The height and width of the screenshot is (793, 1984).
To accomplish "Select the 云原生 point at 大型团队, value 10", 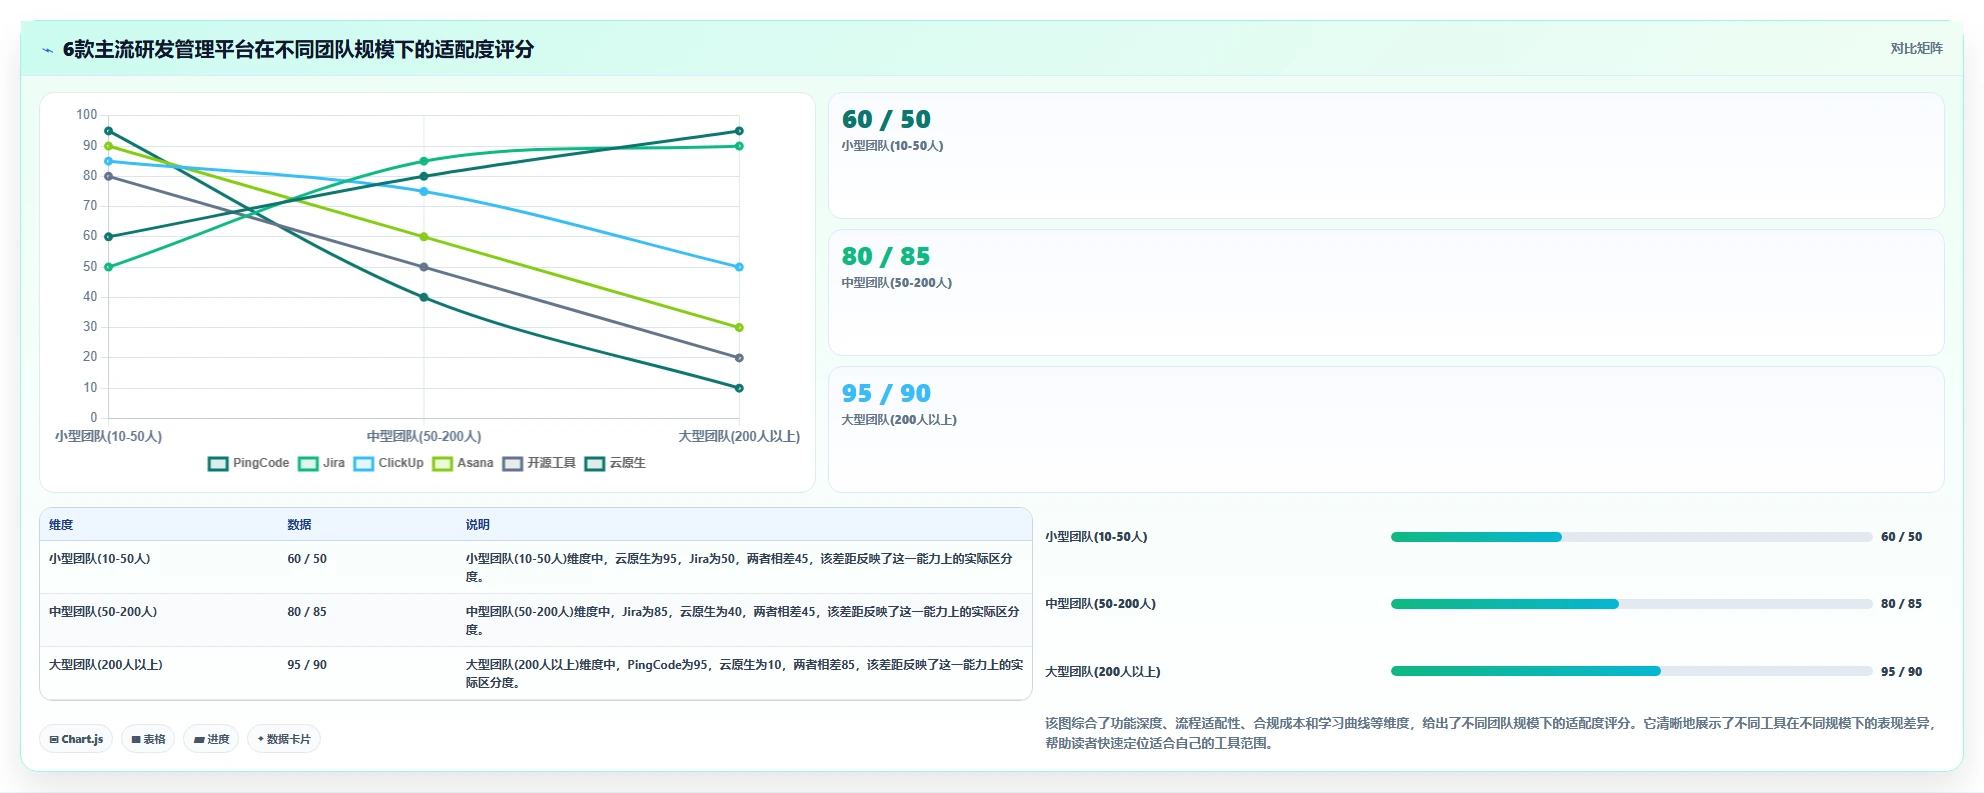I will (739, 388).
